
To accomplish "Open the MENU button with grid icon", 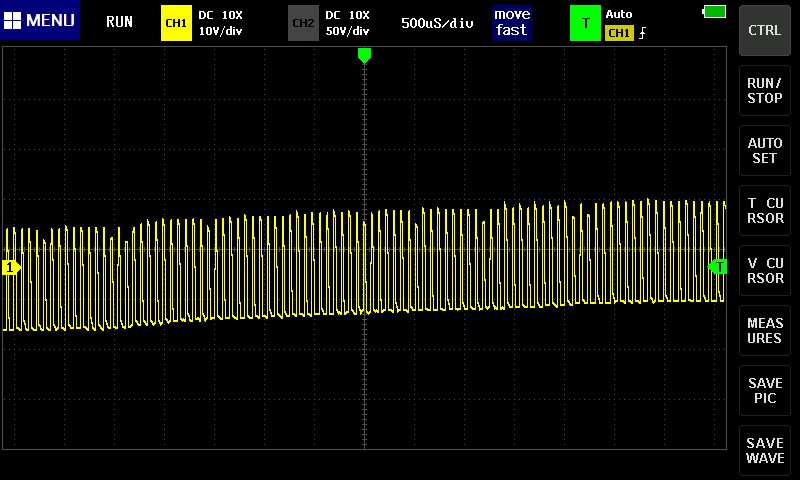I will pos(40,21).
